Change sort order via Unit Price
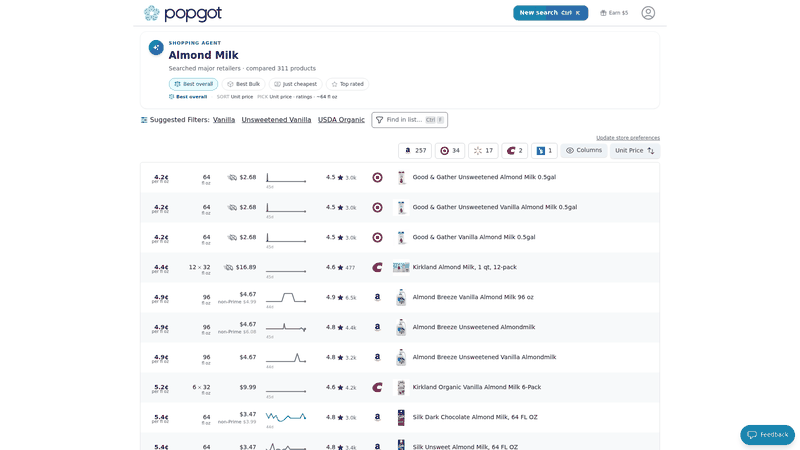 click(635, 151)
